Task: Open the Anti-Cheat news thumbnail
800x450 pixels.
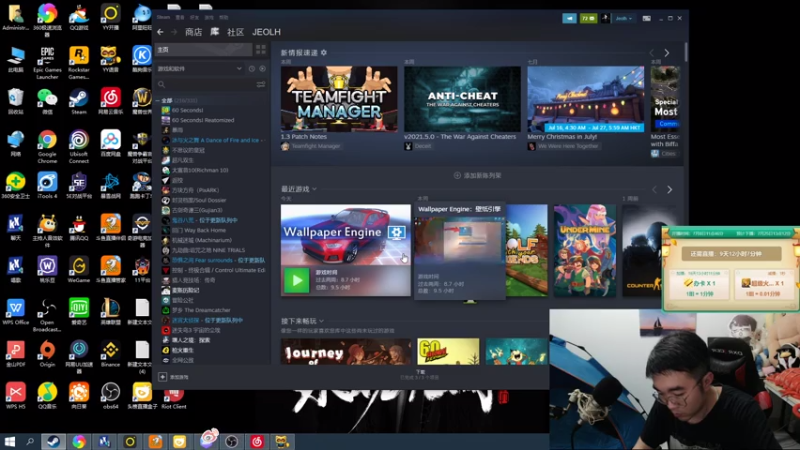Action: [x=462, y=99]
